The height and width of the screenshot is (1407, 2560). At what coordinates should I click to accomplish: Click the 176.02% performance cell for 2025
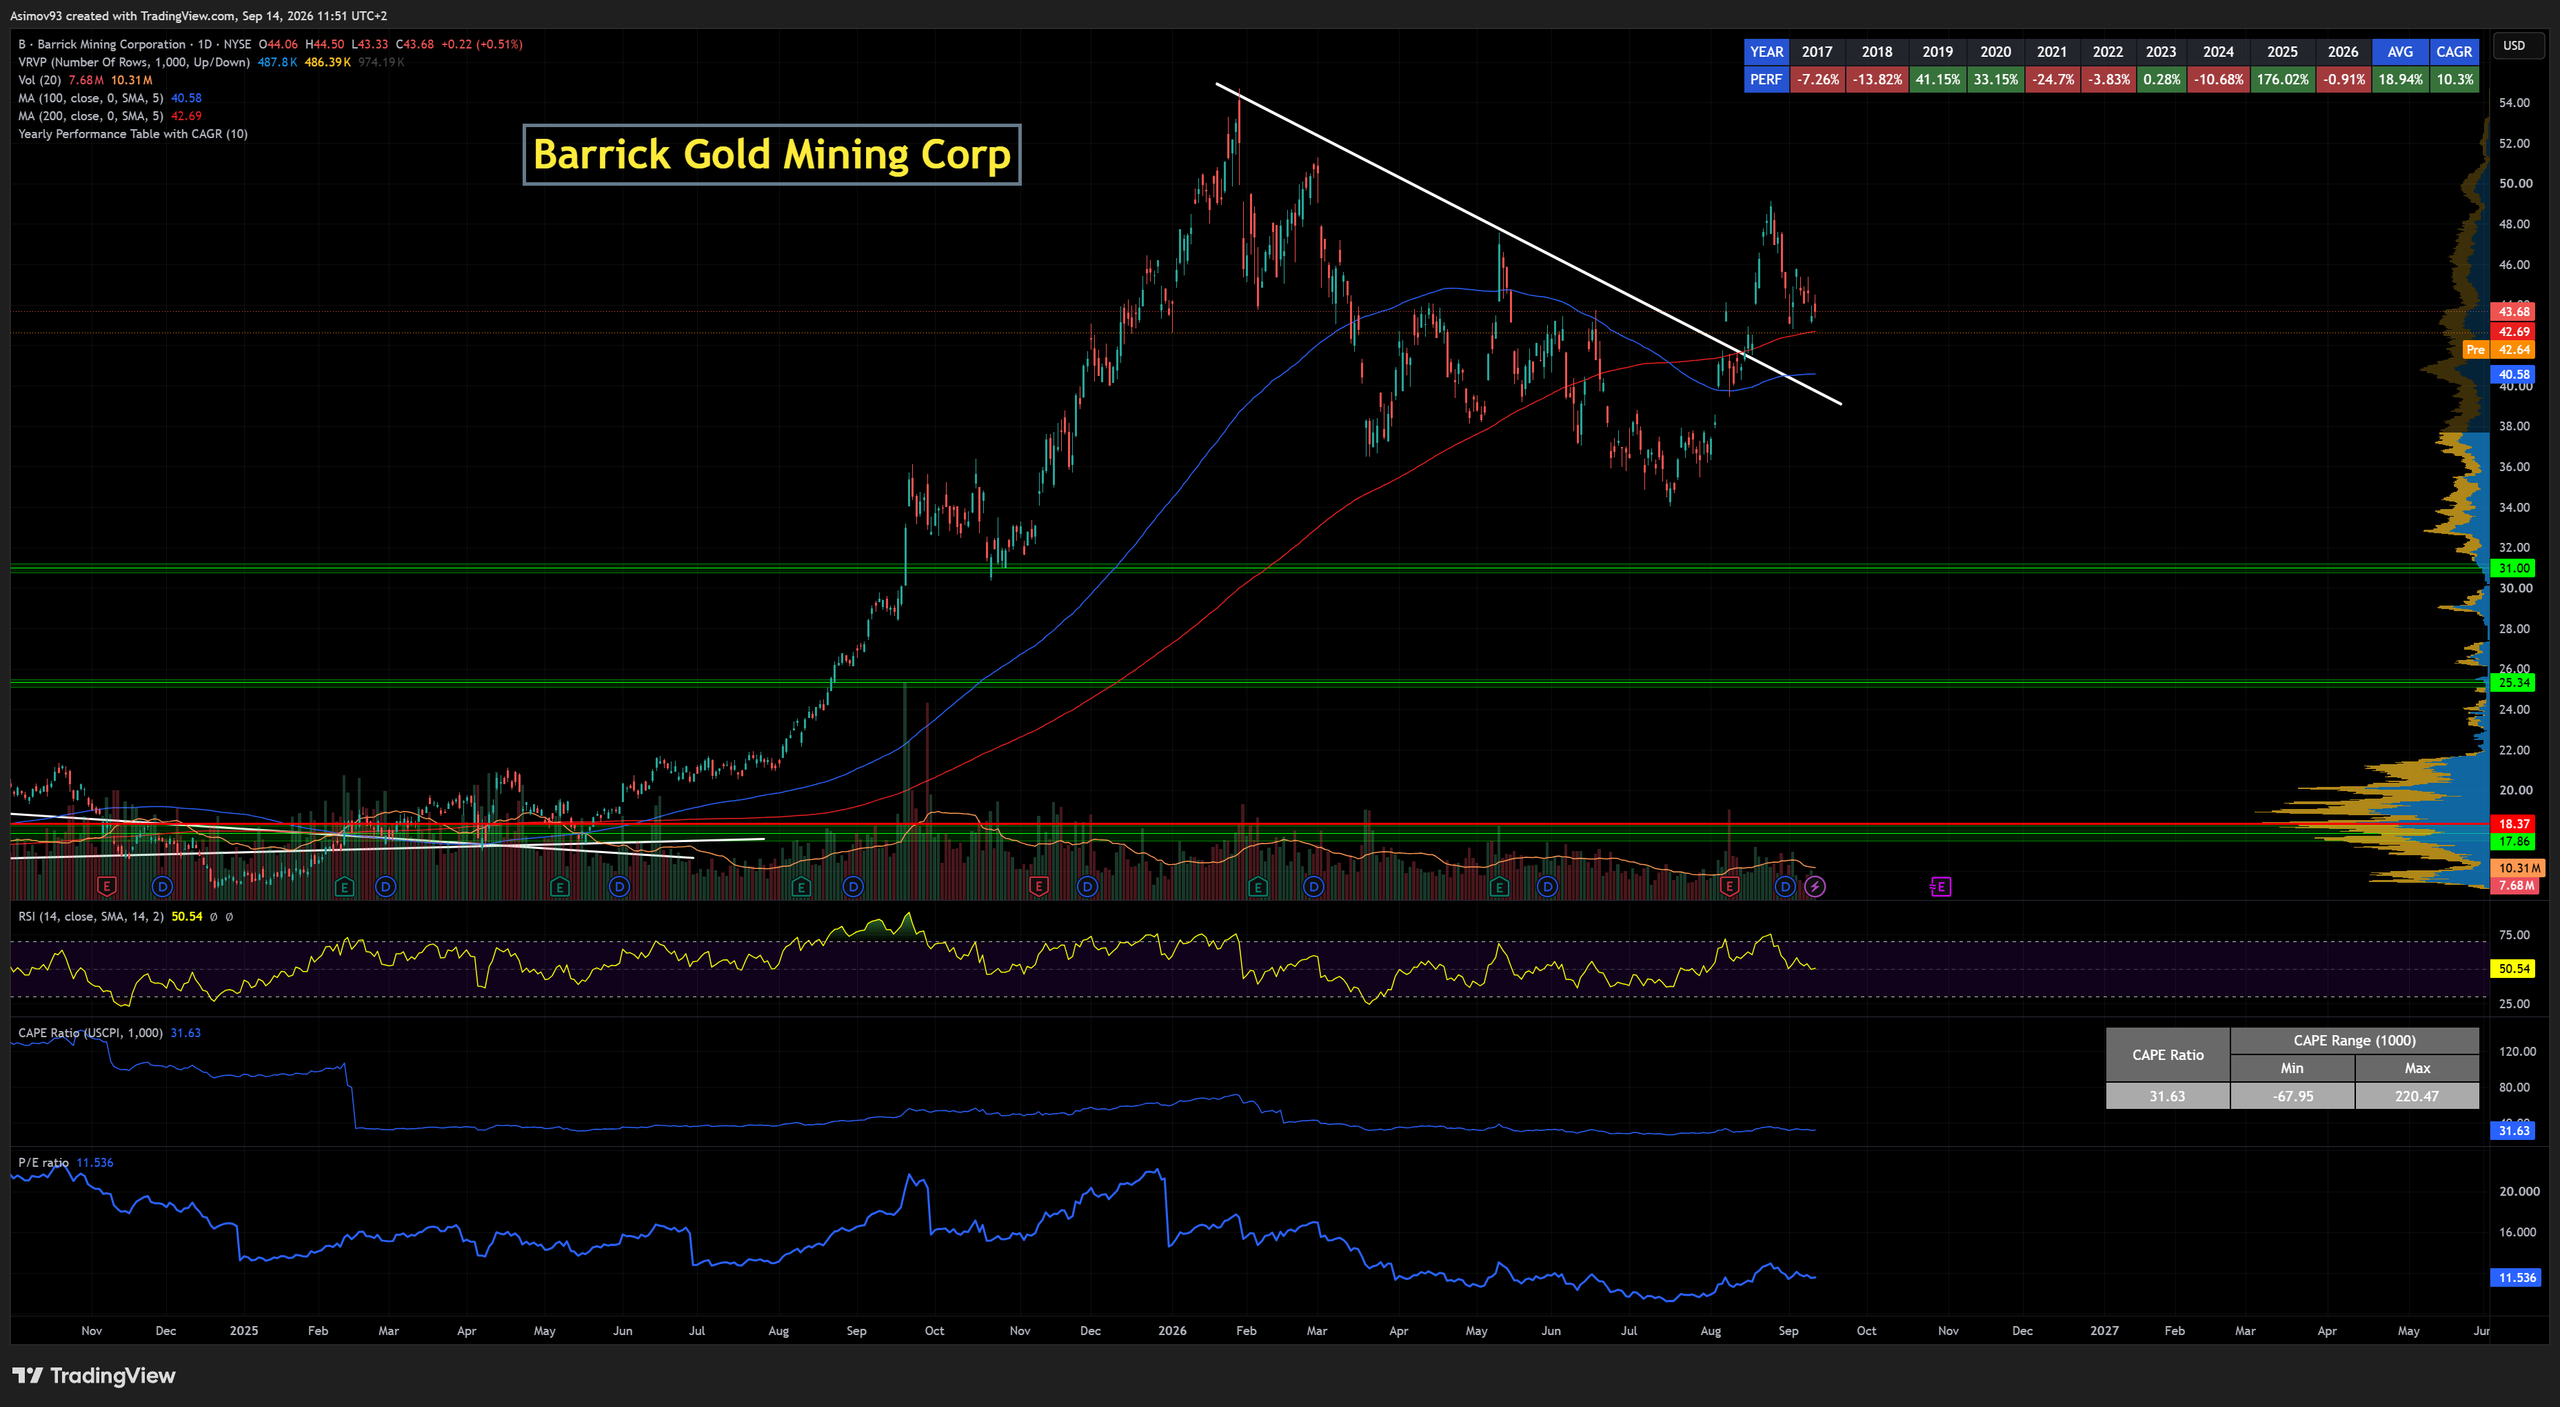tap(2282, 79)
